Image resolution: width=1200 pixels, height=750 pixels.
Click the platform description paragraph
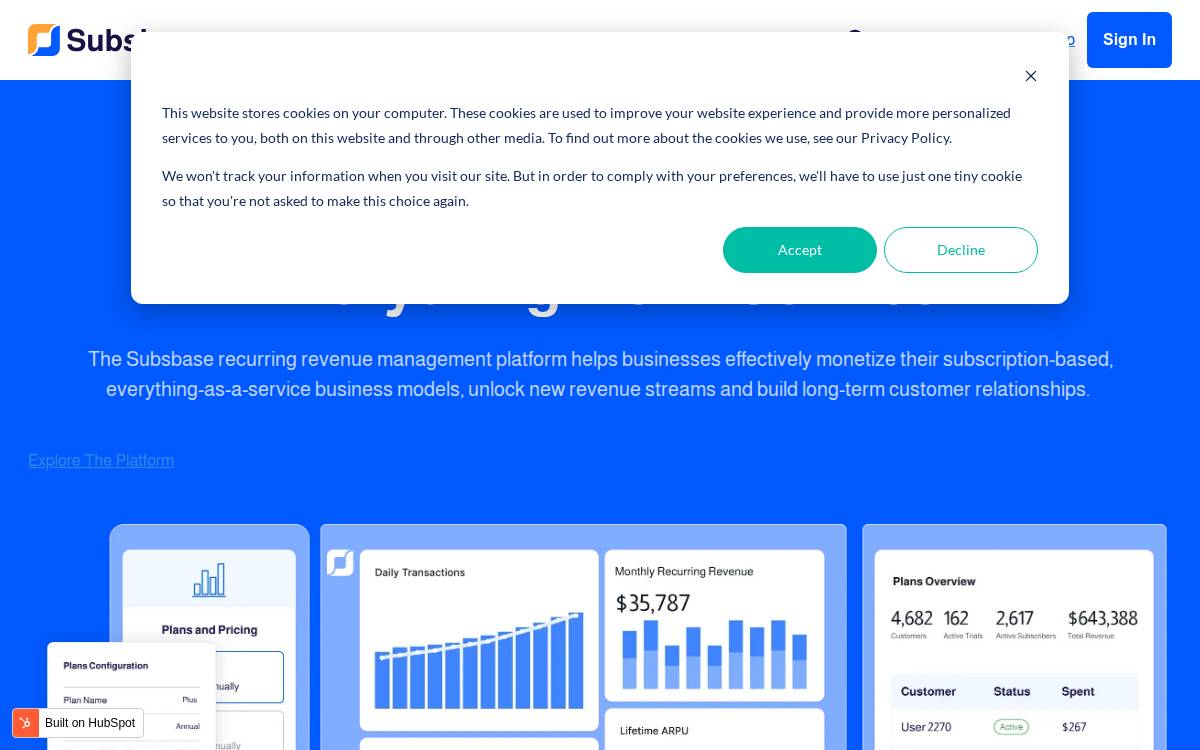[600, 374]
